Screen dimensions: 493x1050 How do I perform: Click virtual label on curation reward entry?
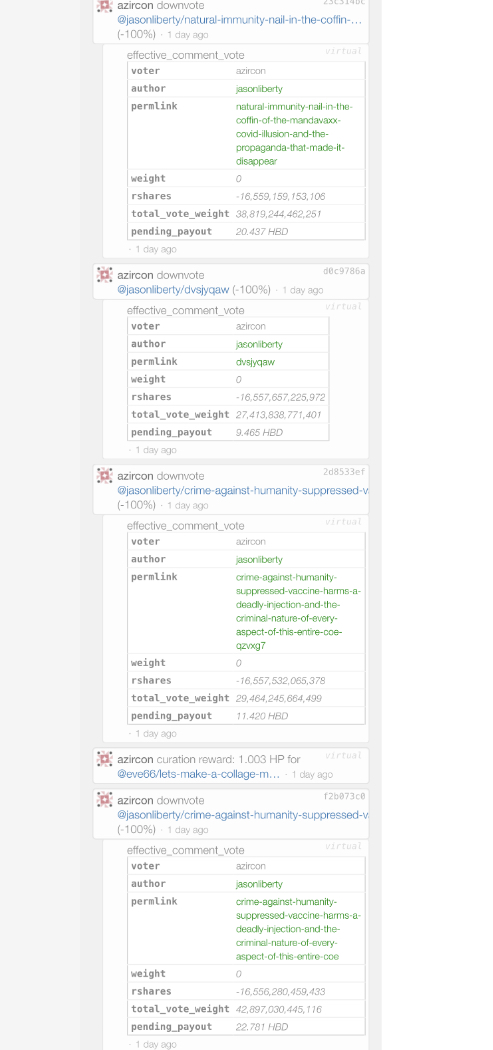(x=344, y=755)
